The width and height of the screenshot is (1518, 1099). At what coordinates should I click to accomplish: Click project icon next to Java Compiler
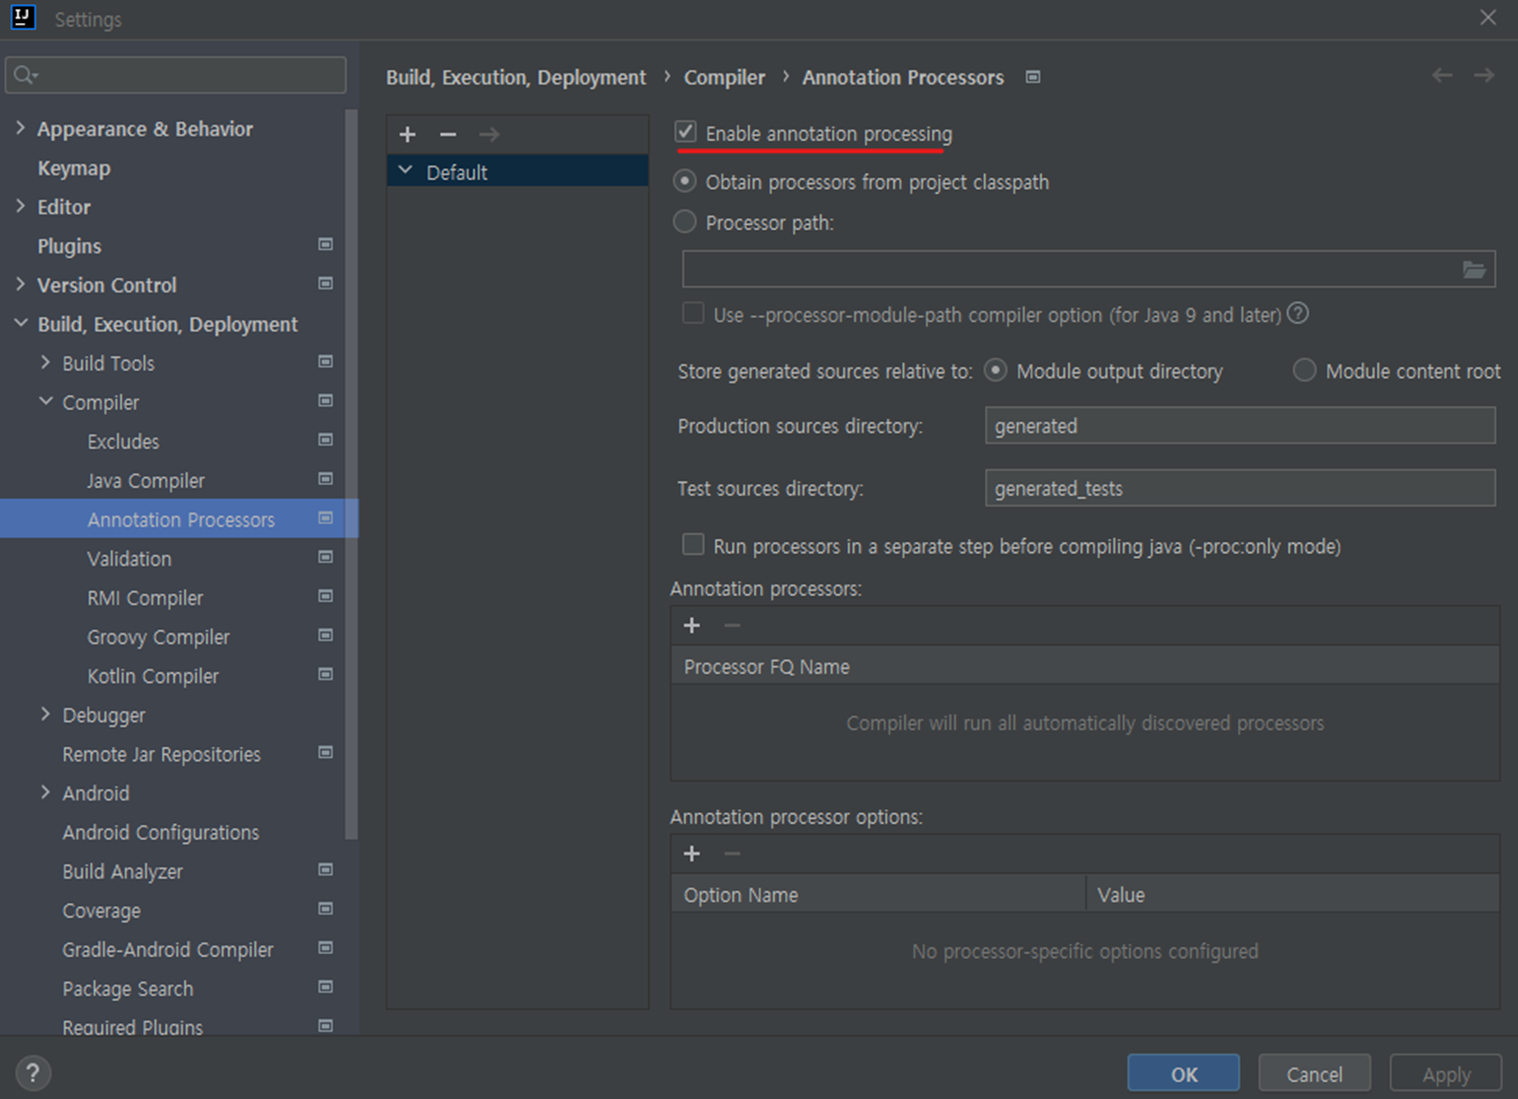[x=325, y=479]
